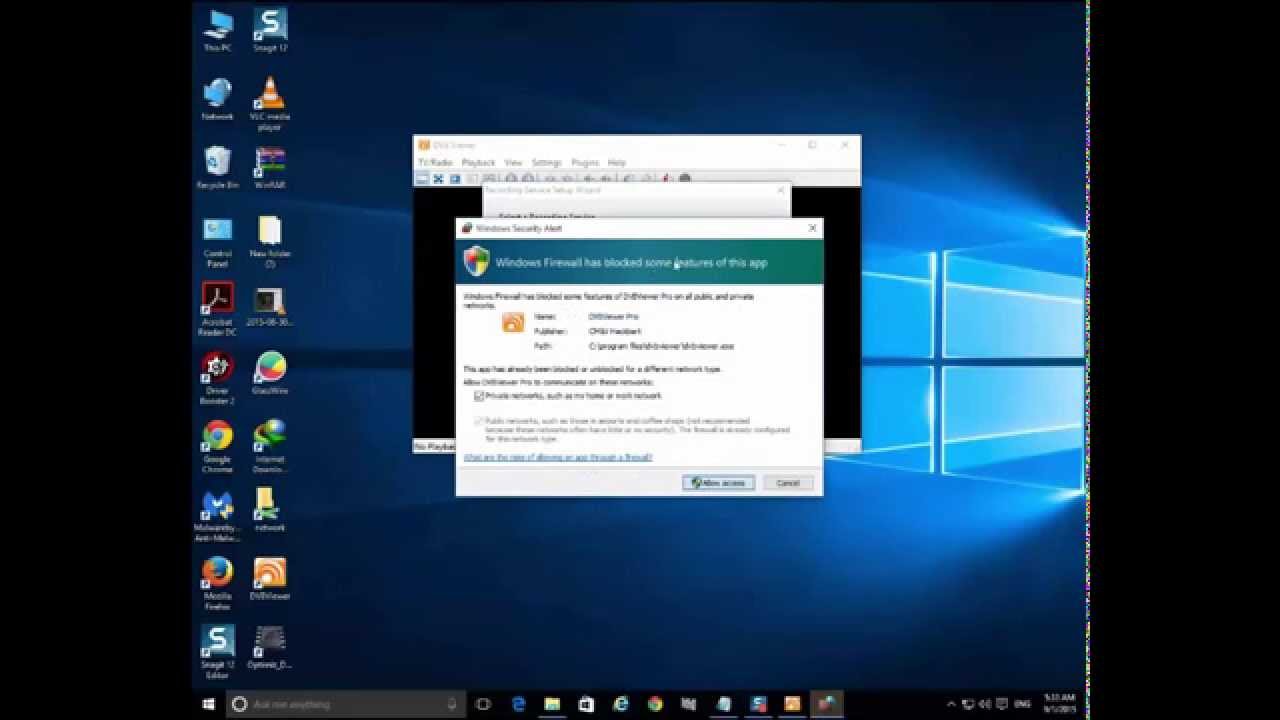Open the This PC desktop icon

pos(218,31)
